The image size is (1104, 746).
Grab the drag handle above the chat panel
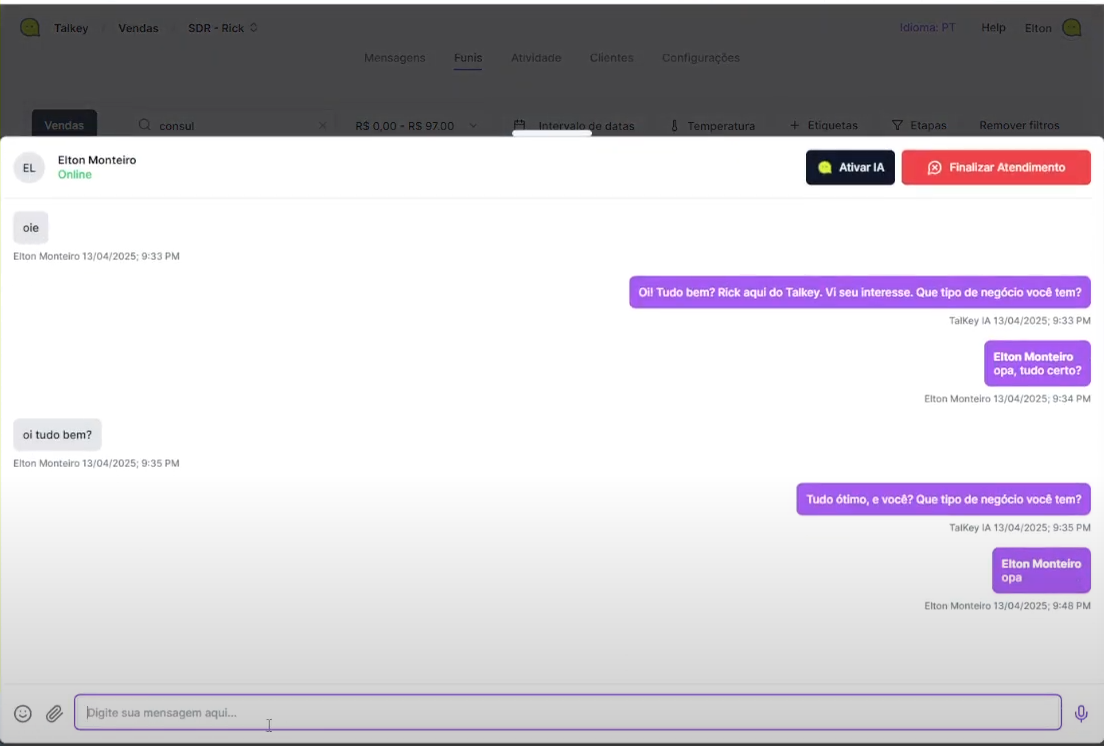[x=552, y=133]
